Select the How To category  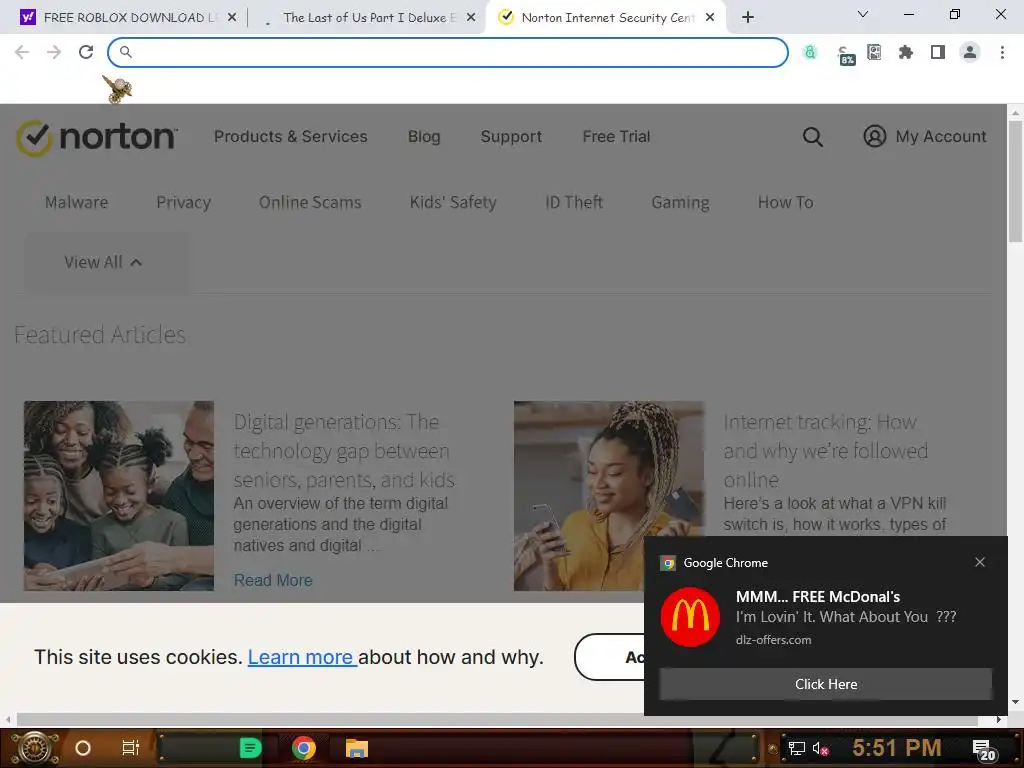pyautogui.click(x=786, y=202)
